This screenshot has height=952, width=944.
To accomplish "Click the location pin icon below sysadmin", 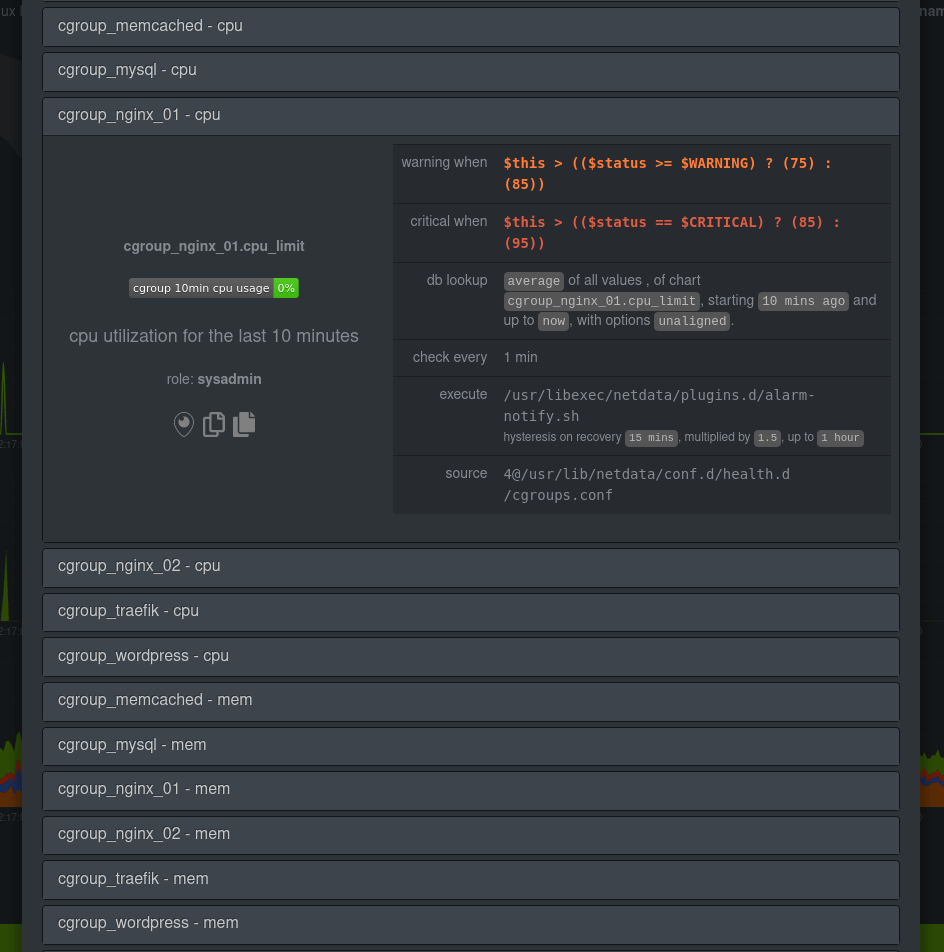I will (x=184, y=424).
